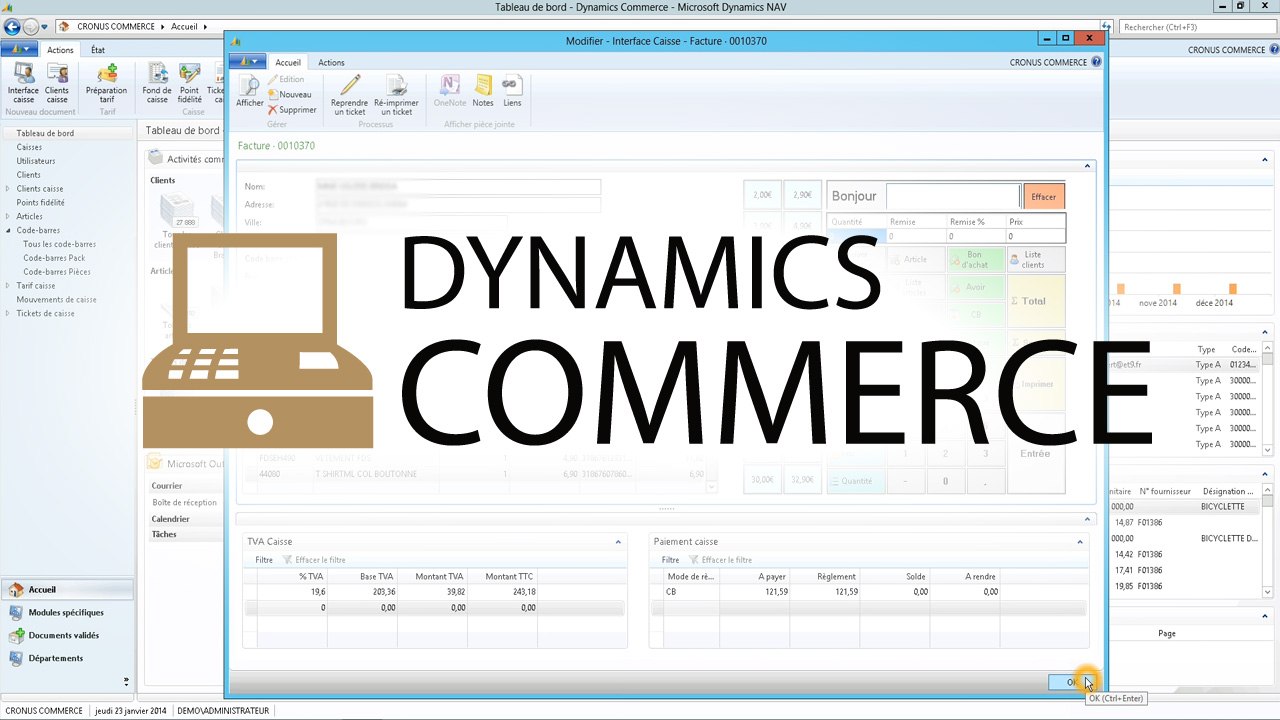Open Caisses in navigation tree
Screen dimensions: 1280x720
29,147
